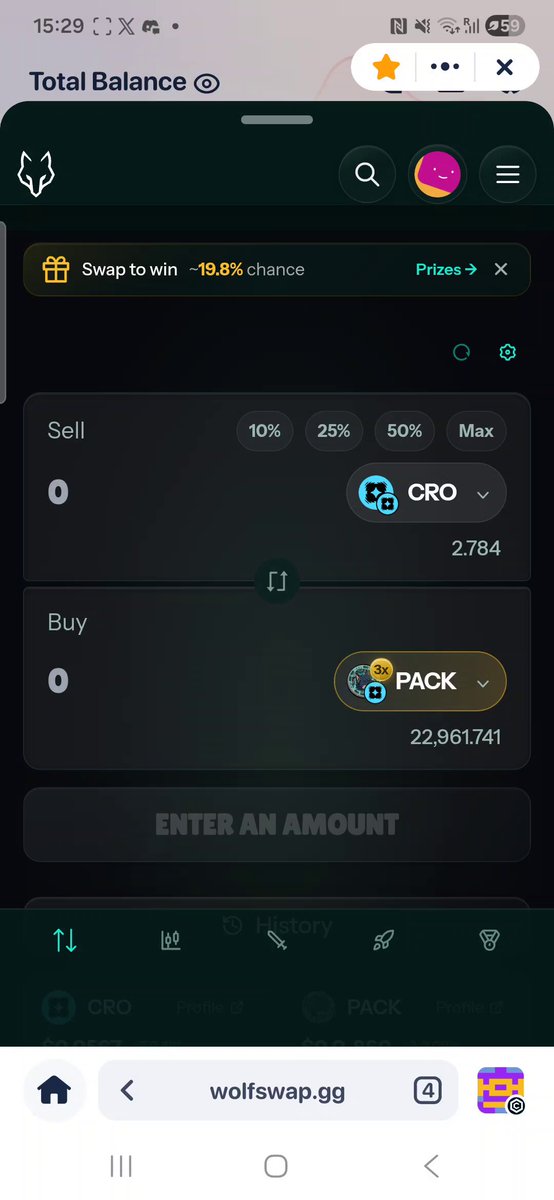Dismiss the Swap to win banner
The width and height of the screenshot is (554, 1200).
click(501, 269)
